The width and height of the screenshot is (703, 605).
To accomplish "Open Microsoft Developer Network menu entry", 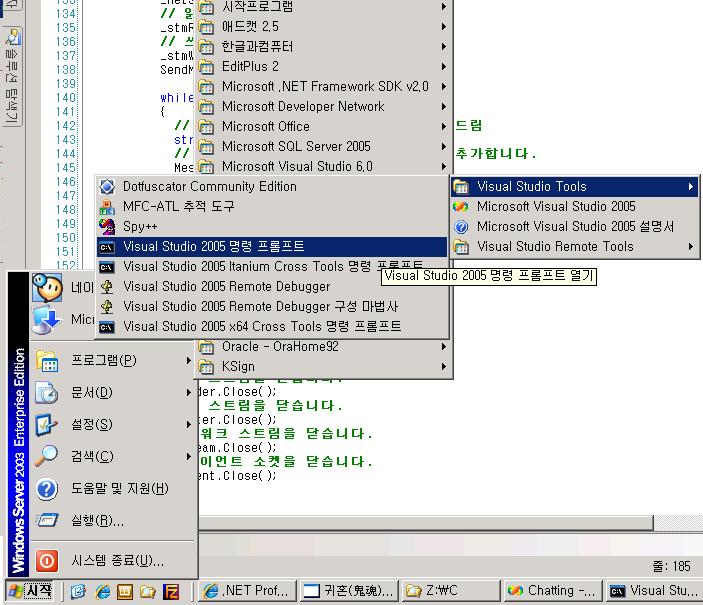I will [323, 107].
